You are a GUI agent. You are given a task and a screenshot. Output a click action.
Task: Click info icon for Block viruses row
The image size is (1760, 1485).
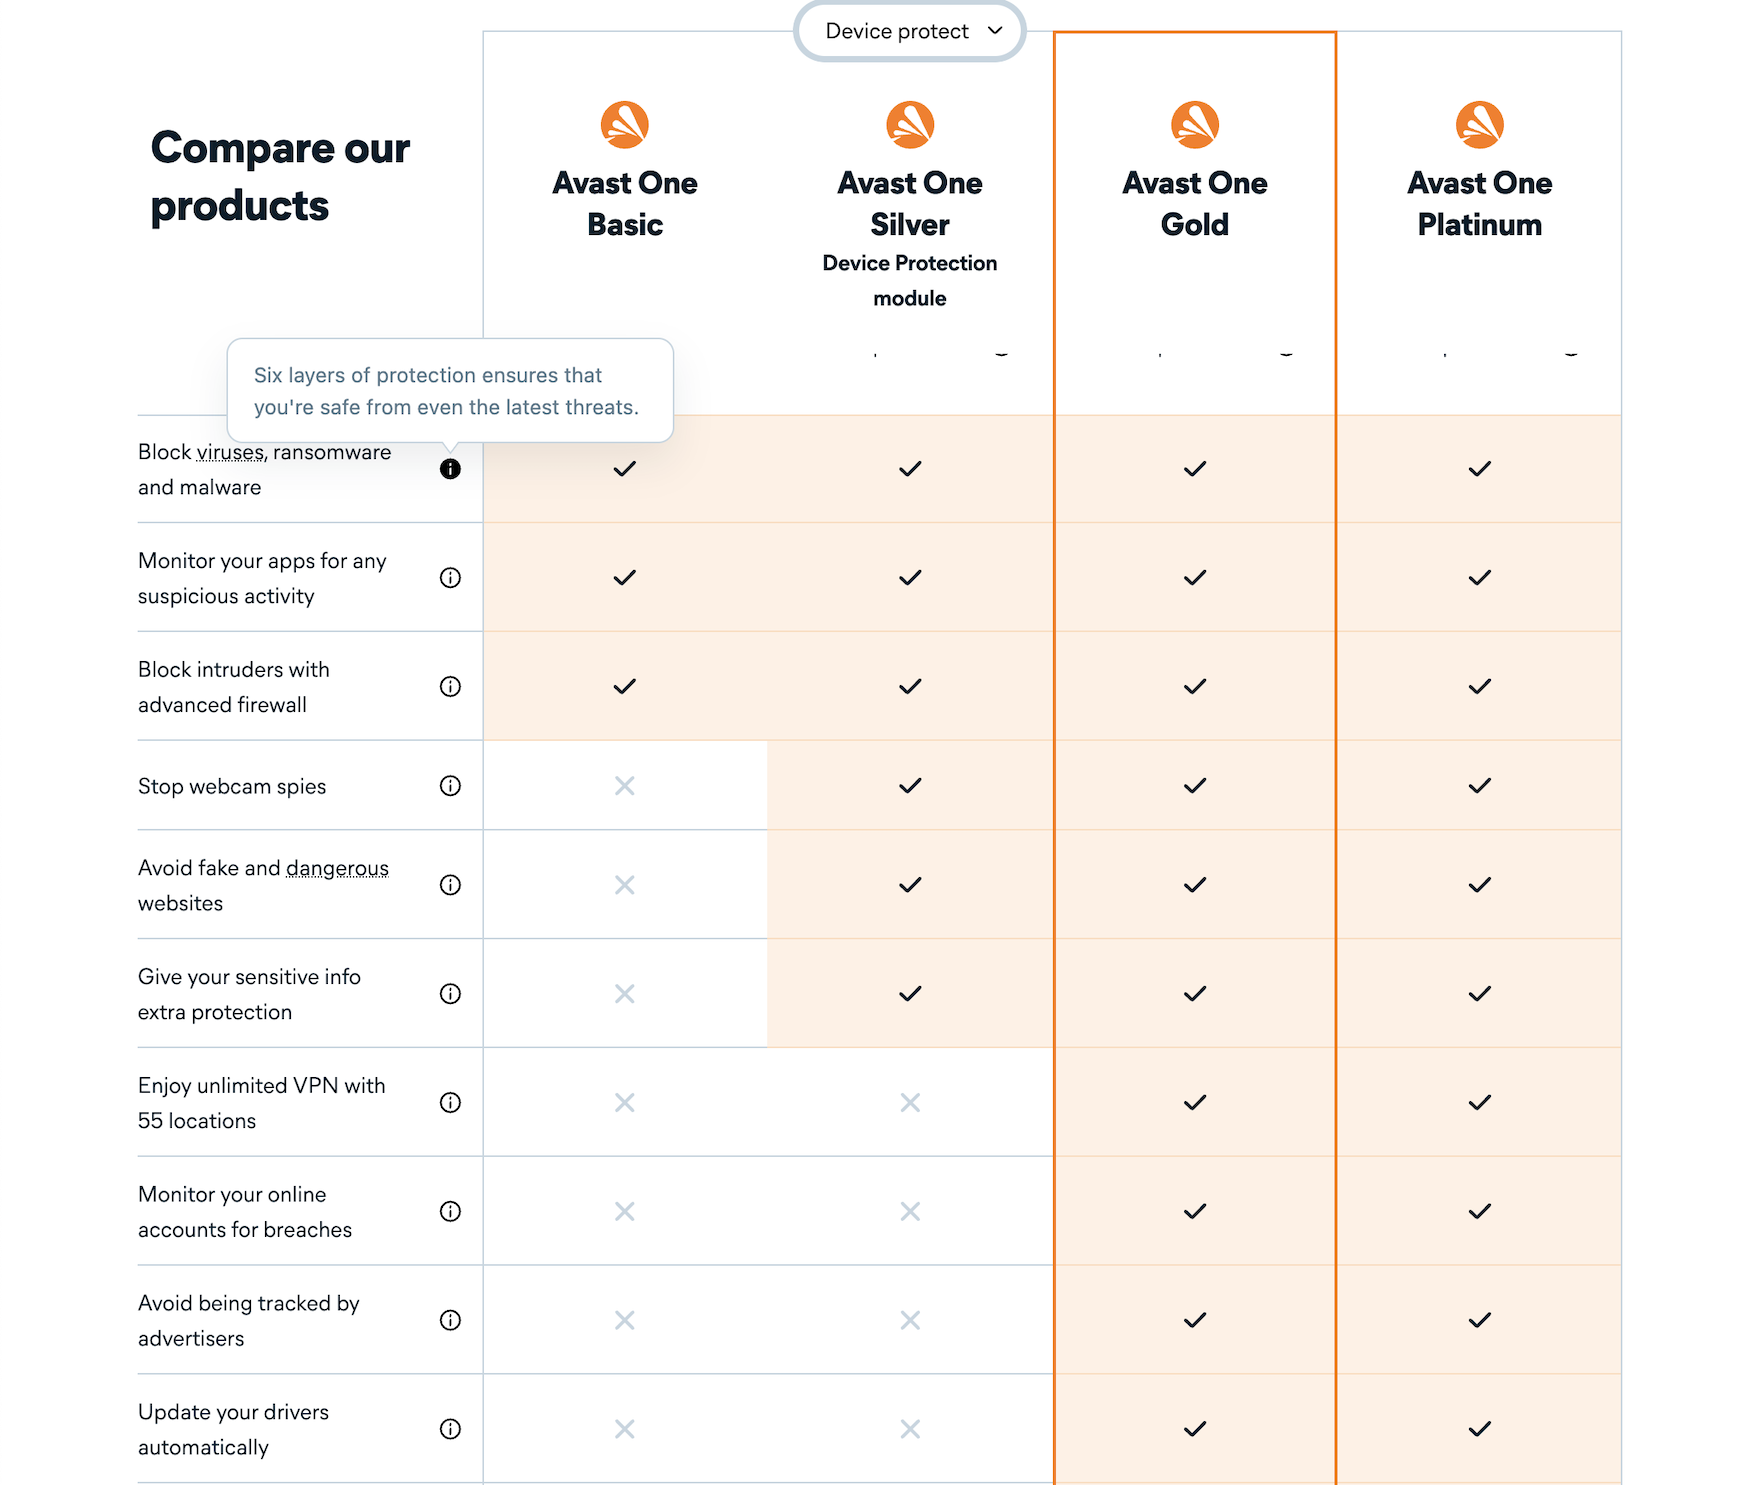pos(450,469)
